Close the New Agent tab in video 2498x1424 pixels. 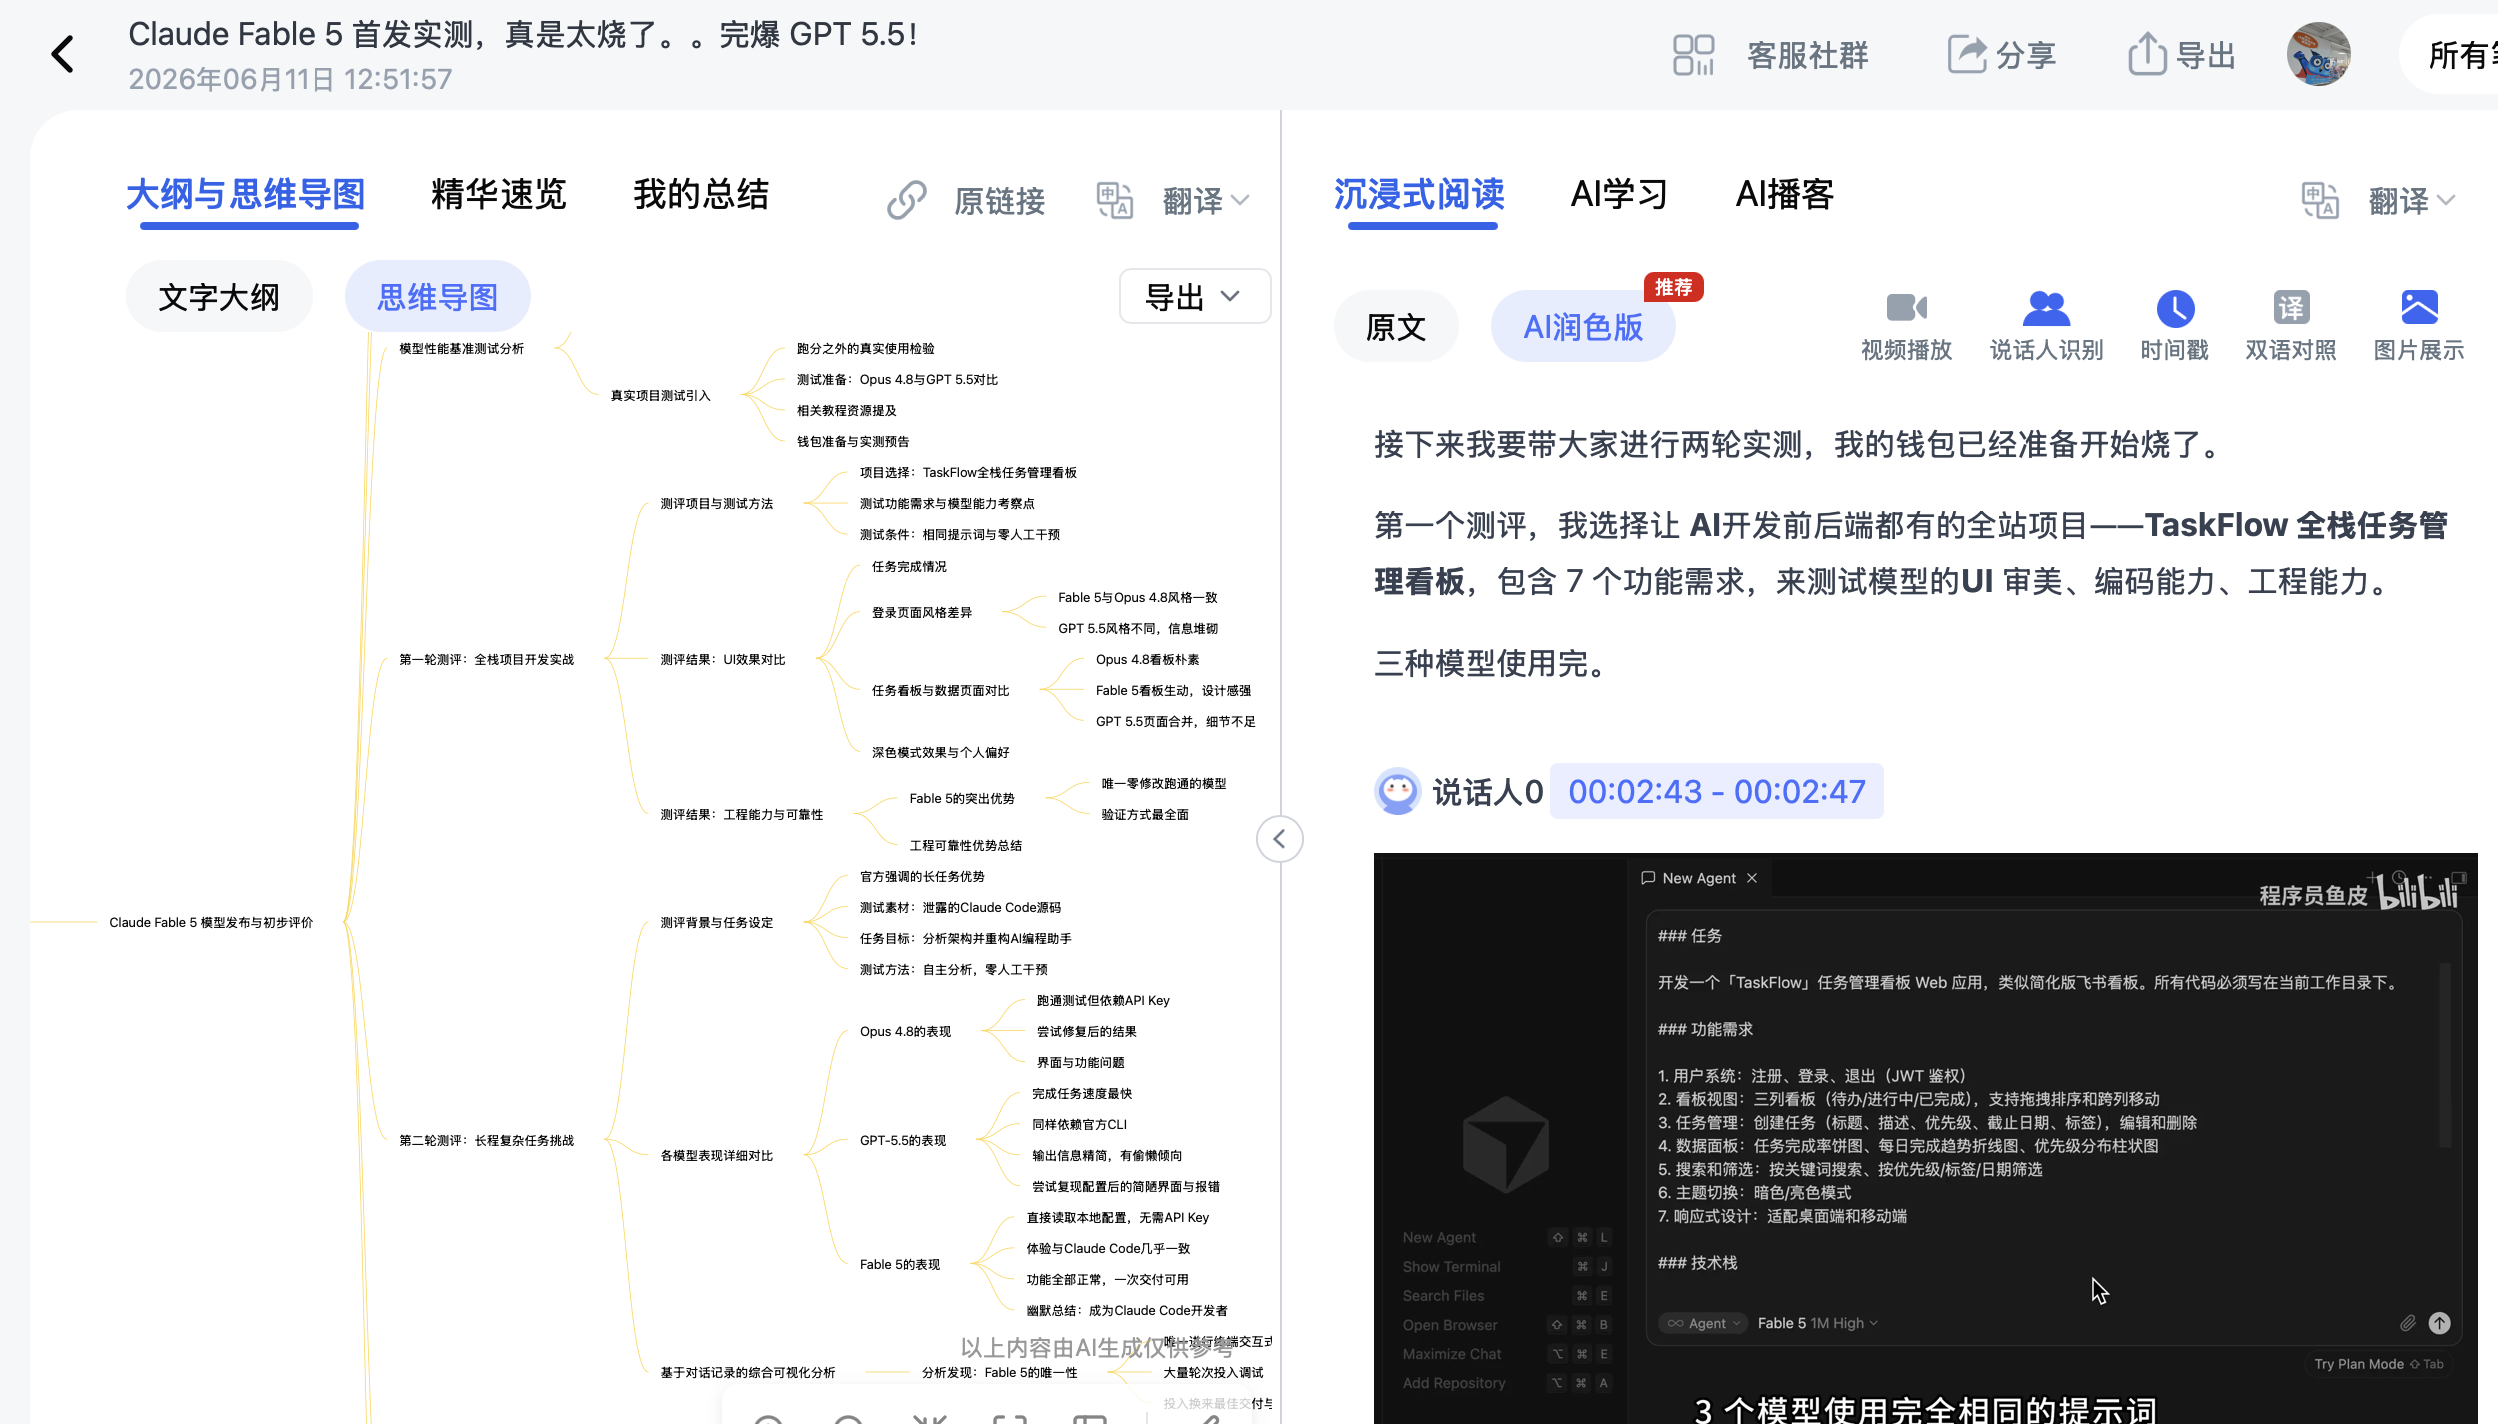[1752, 878]
